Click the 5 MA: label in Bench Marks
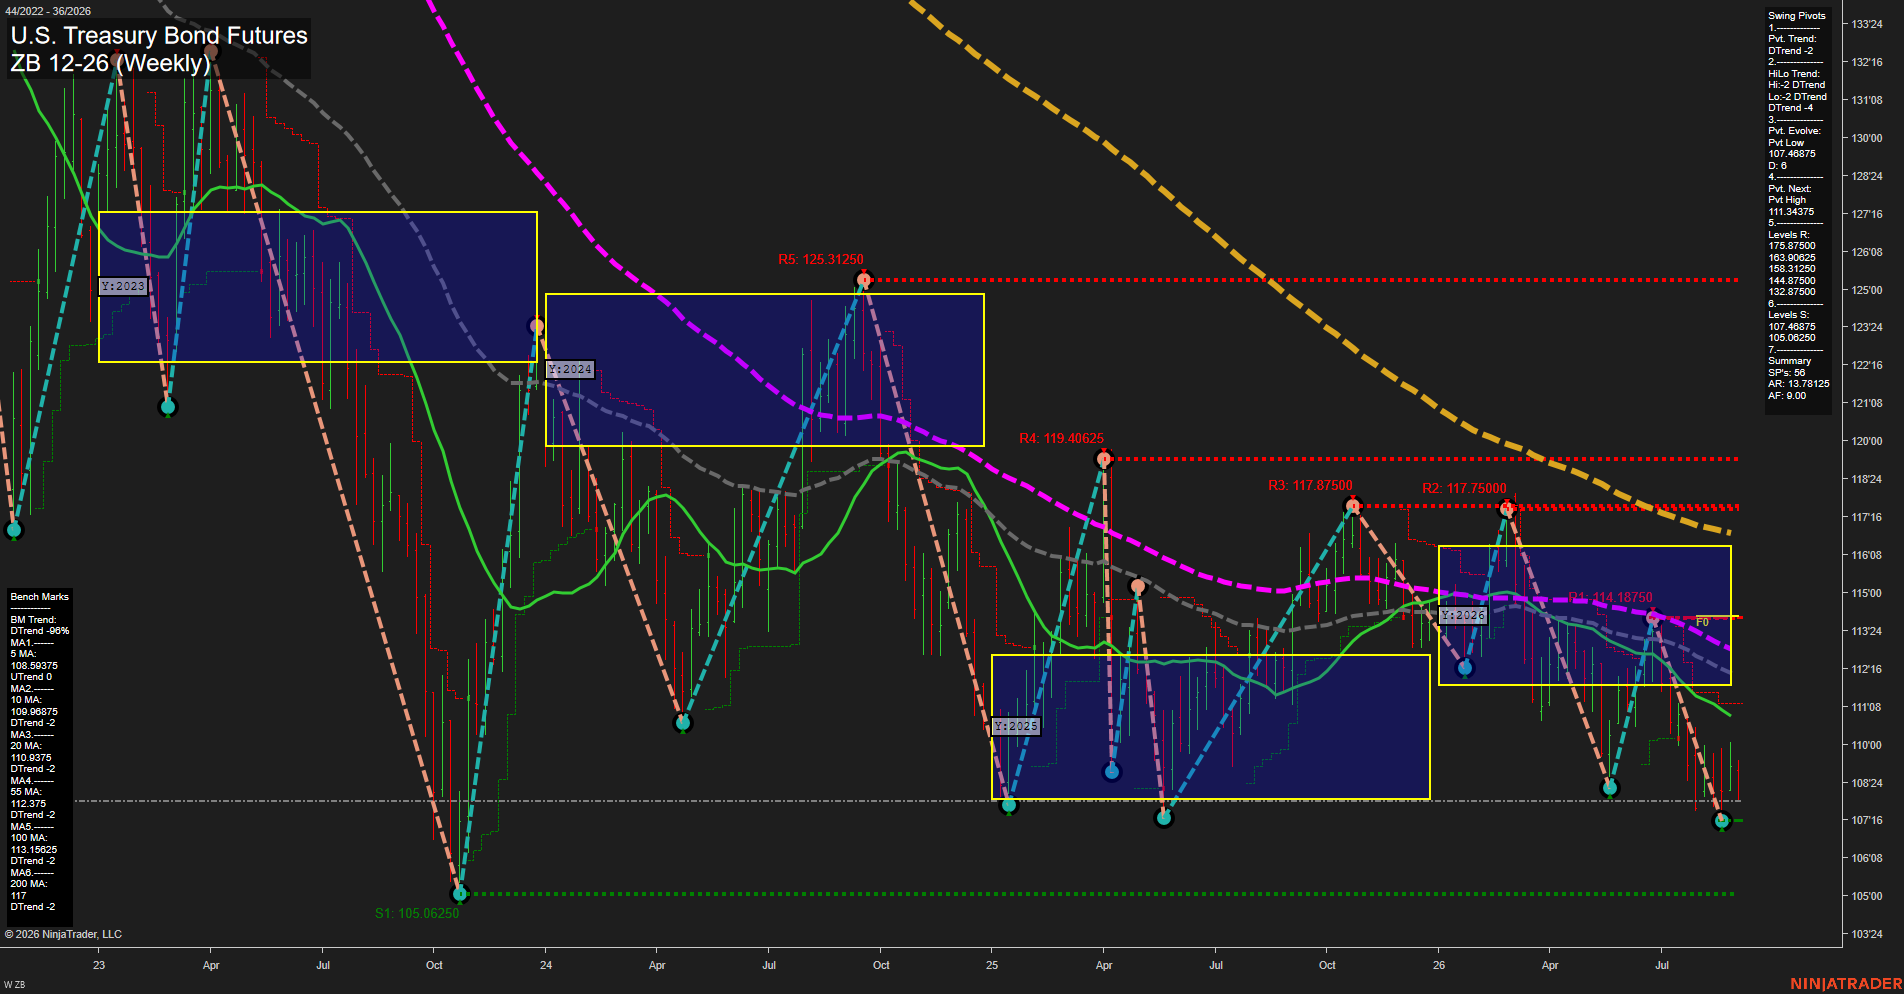The image size is (1904, 994). 23,654
